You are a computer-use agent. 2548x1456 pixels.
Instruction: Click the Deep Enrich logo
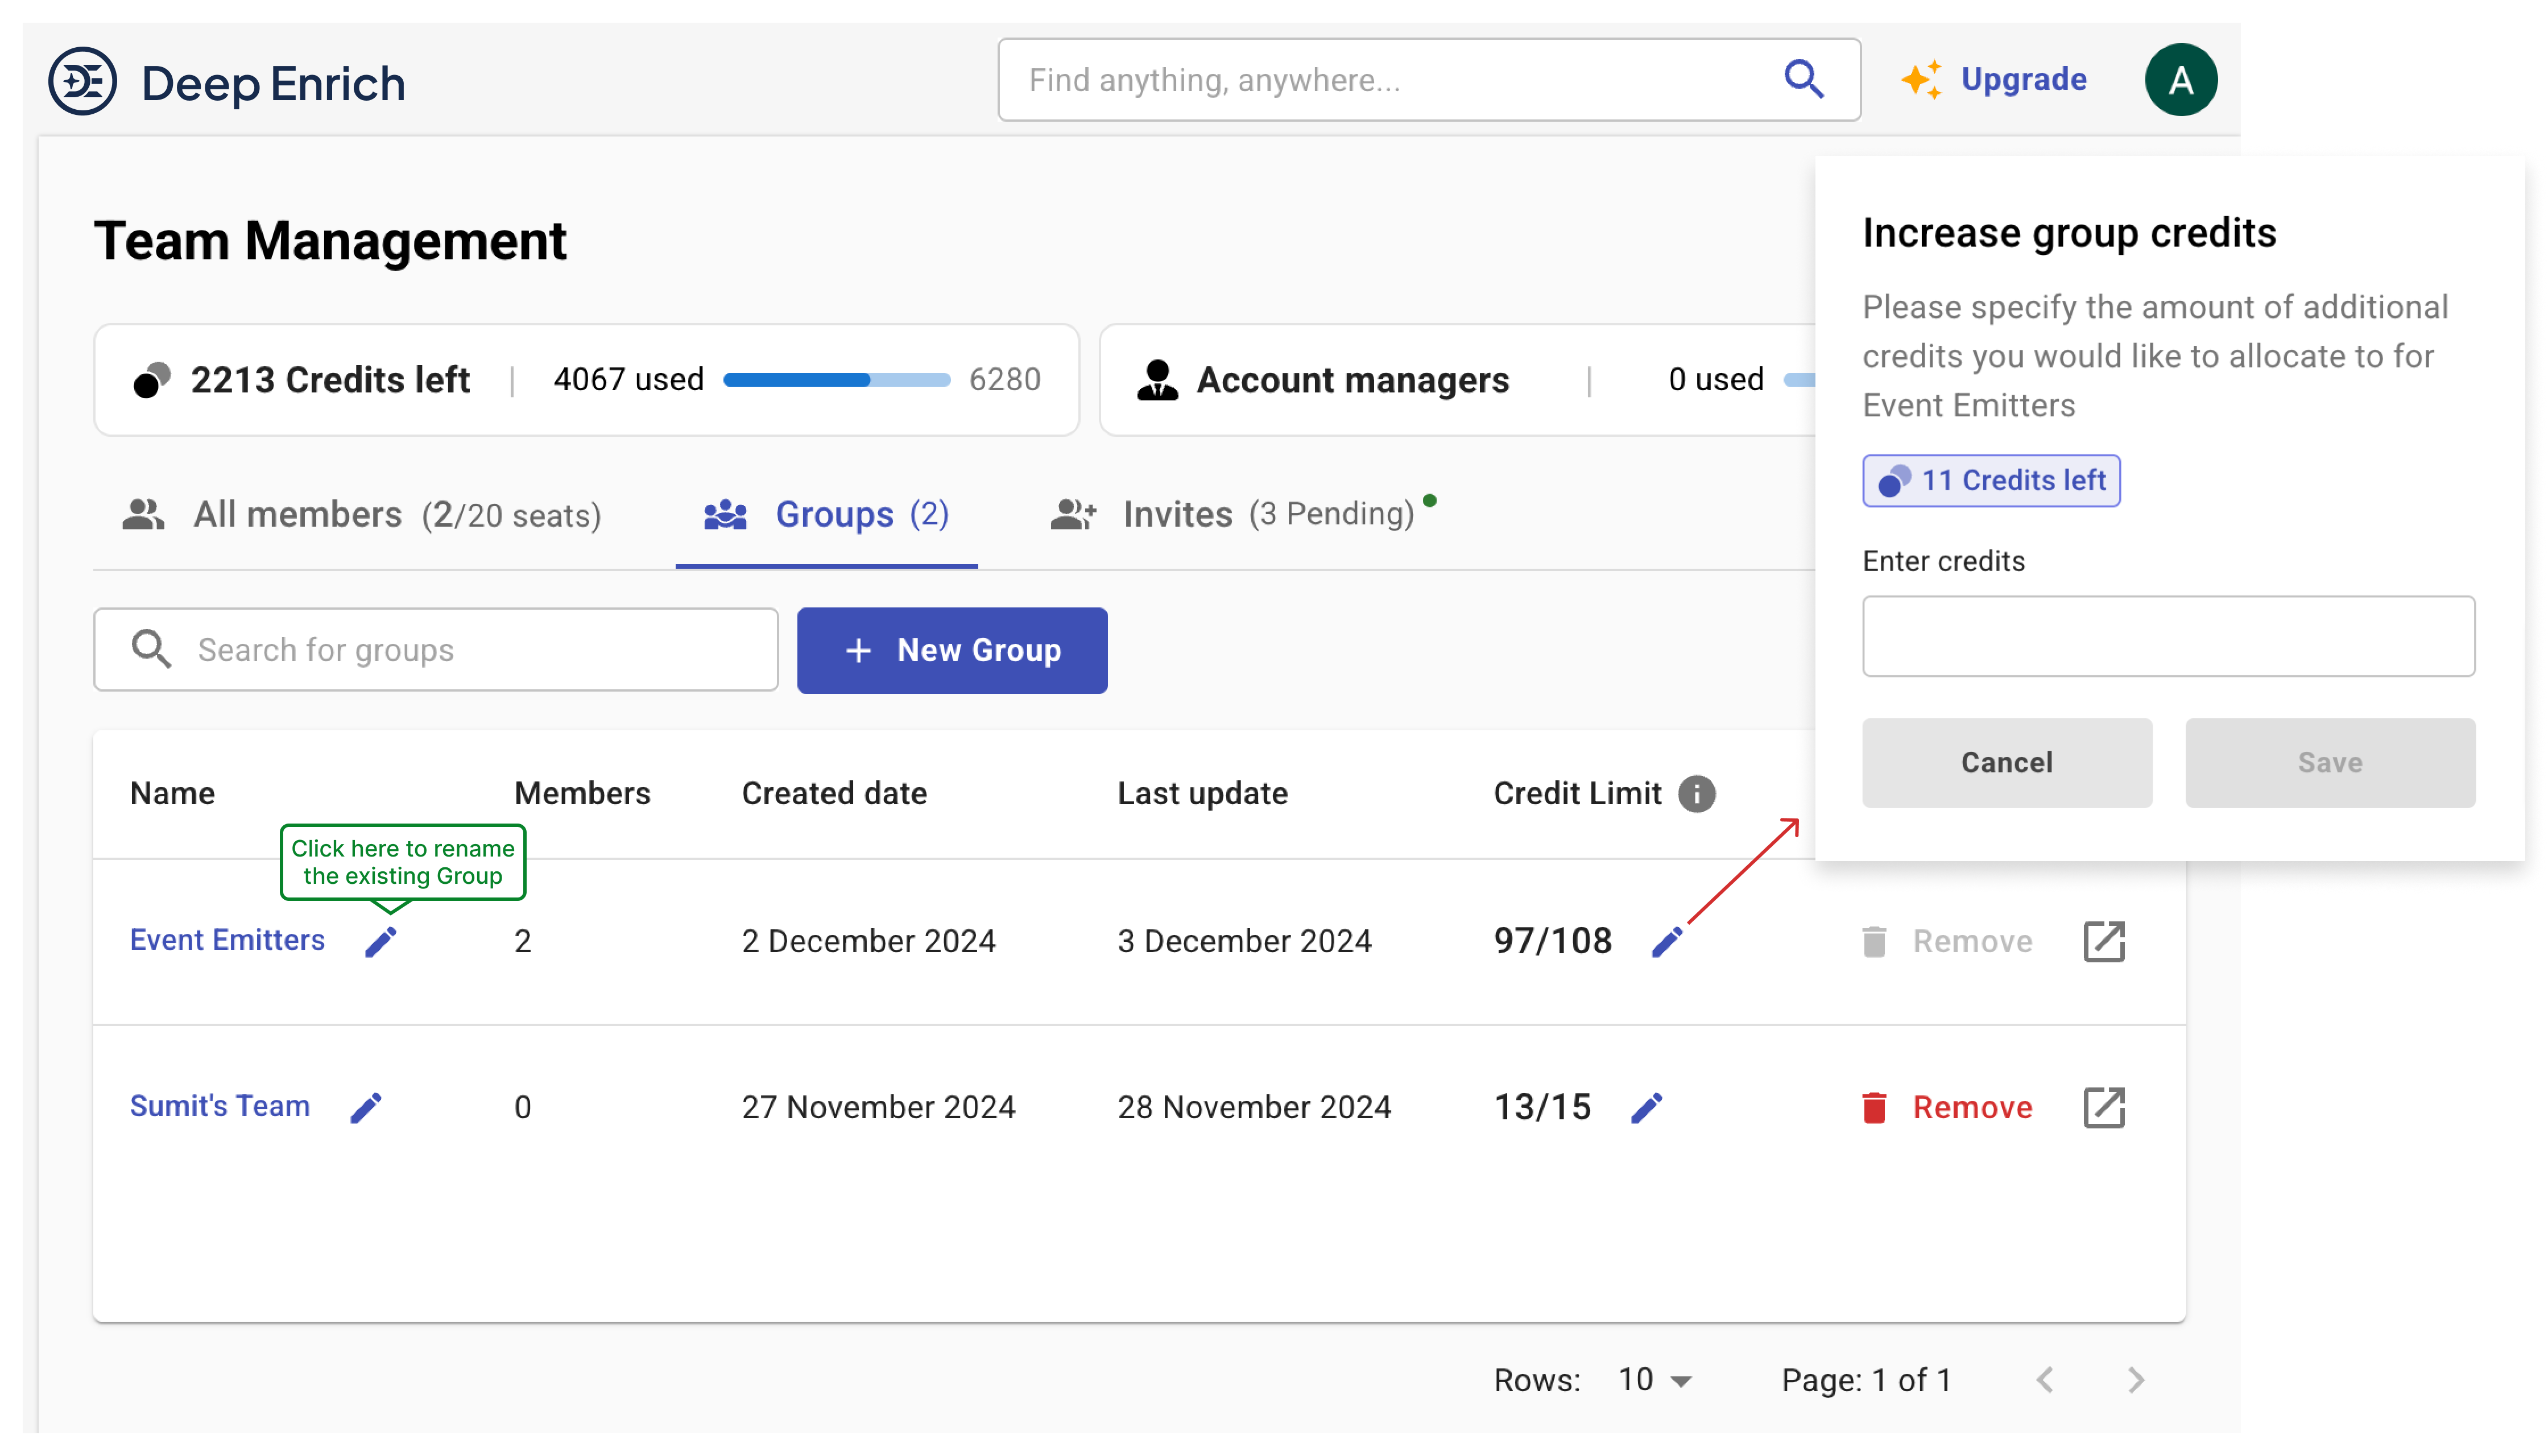[x=83, y=81]
